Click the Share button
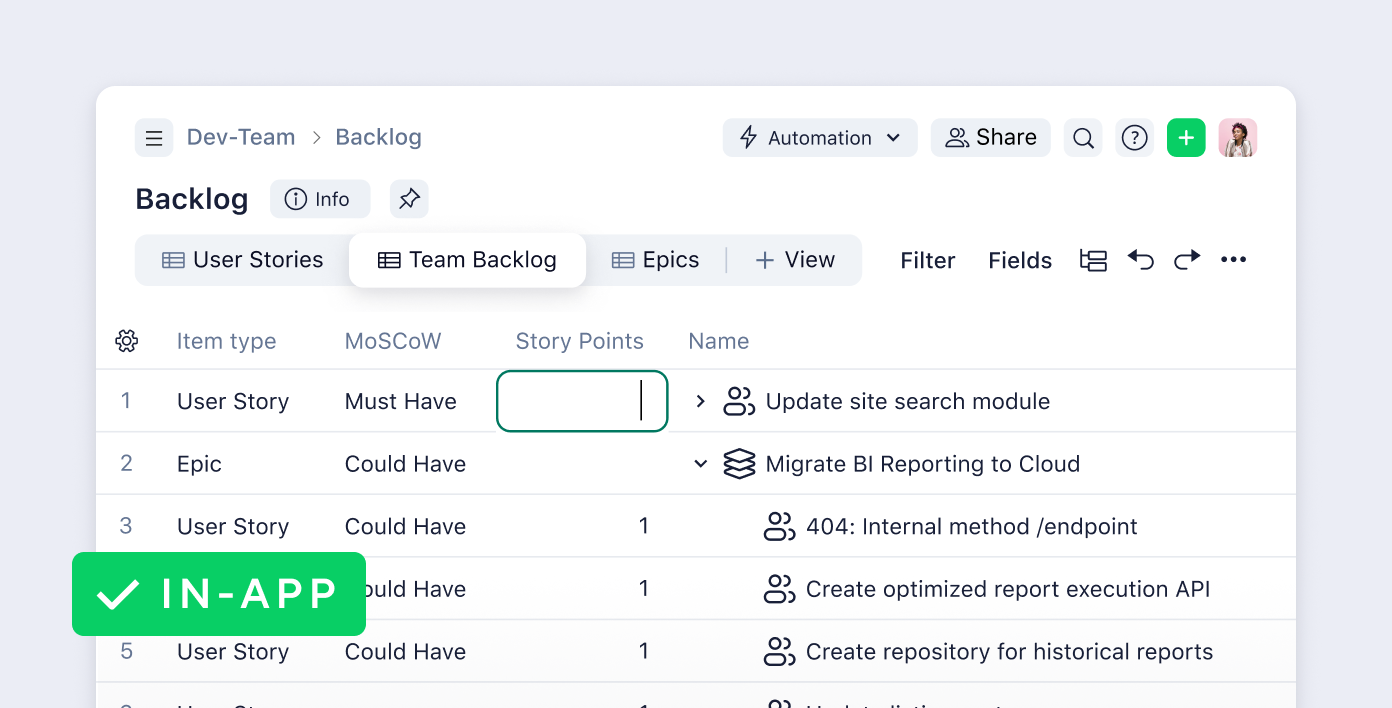The image size is (1392, 708). pyautogui.click(x=991, y=138)
